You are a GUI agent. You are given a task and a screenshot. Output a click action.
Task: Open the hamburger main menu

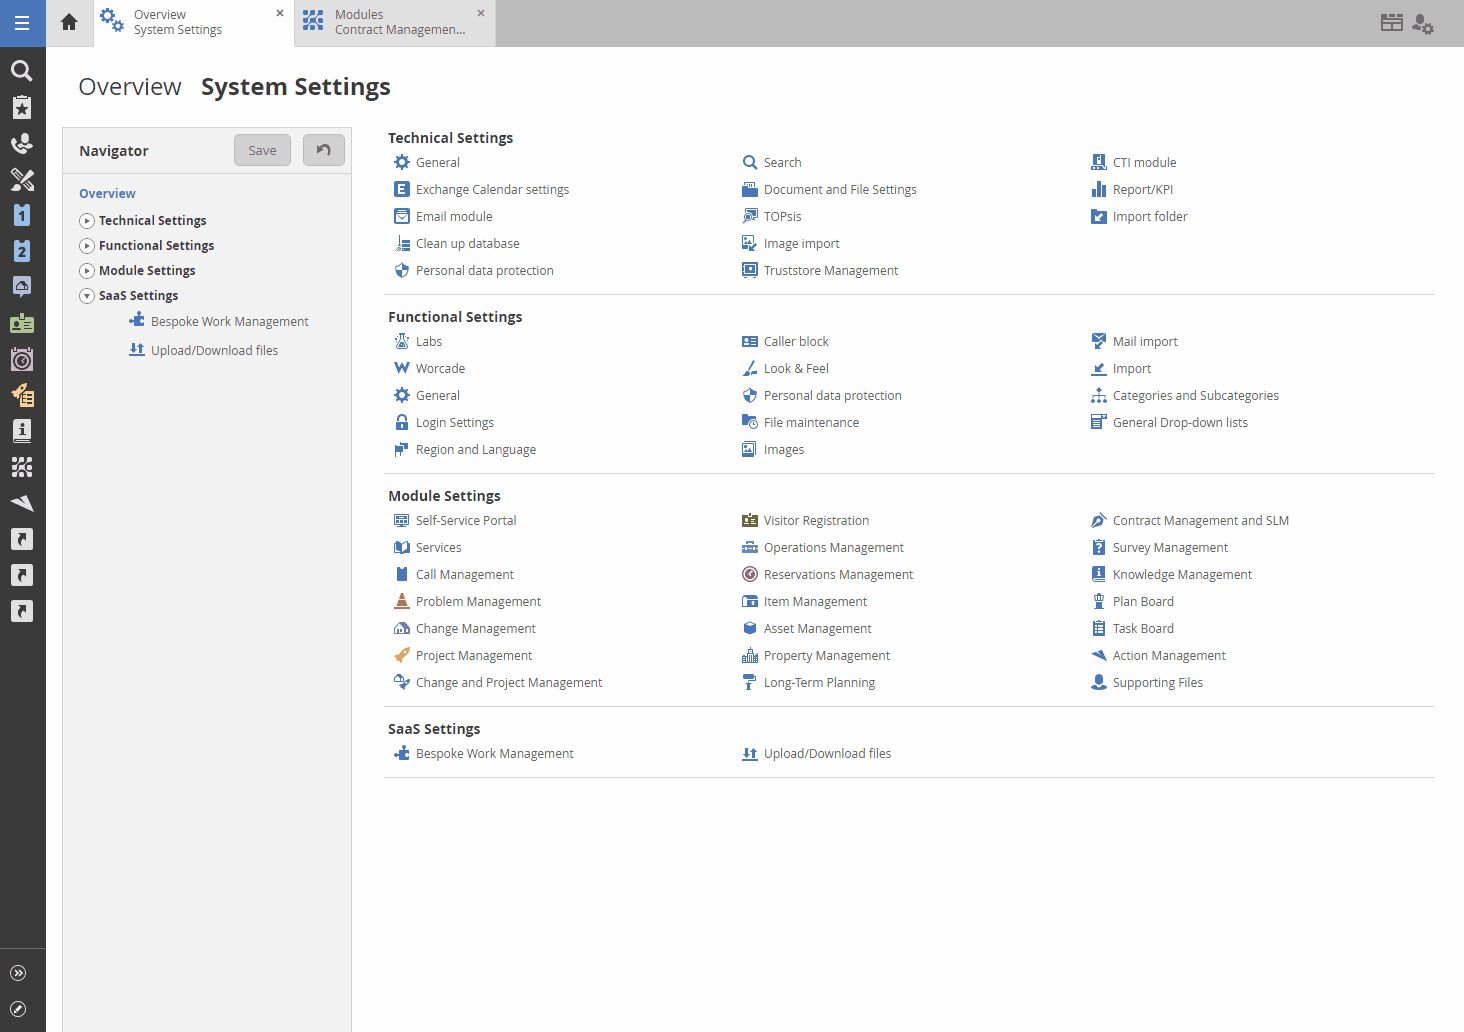22,23
